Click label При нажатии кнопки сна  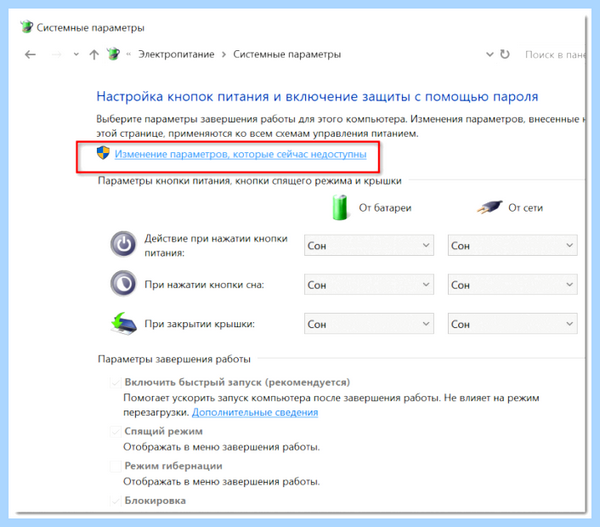(204, 285)
